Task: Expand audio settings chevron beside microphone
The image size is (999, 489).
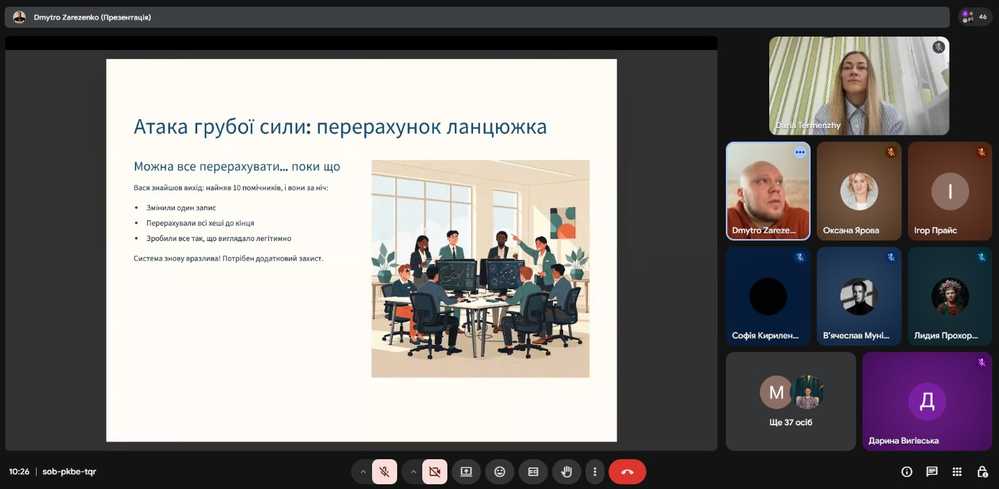Action: click(363, 471)
